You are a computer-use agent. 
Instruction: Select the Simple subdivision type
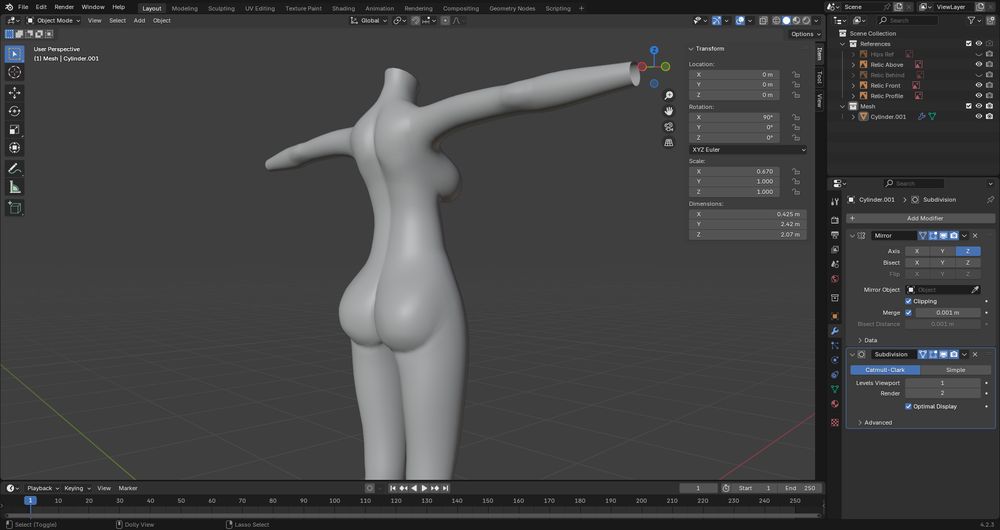pos(955,370)
